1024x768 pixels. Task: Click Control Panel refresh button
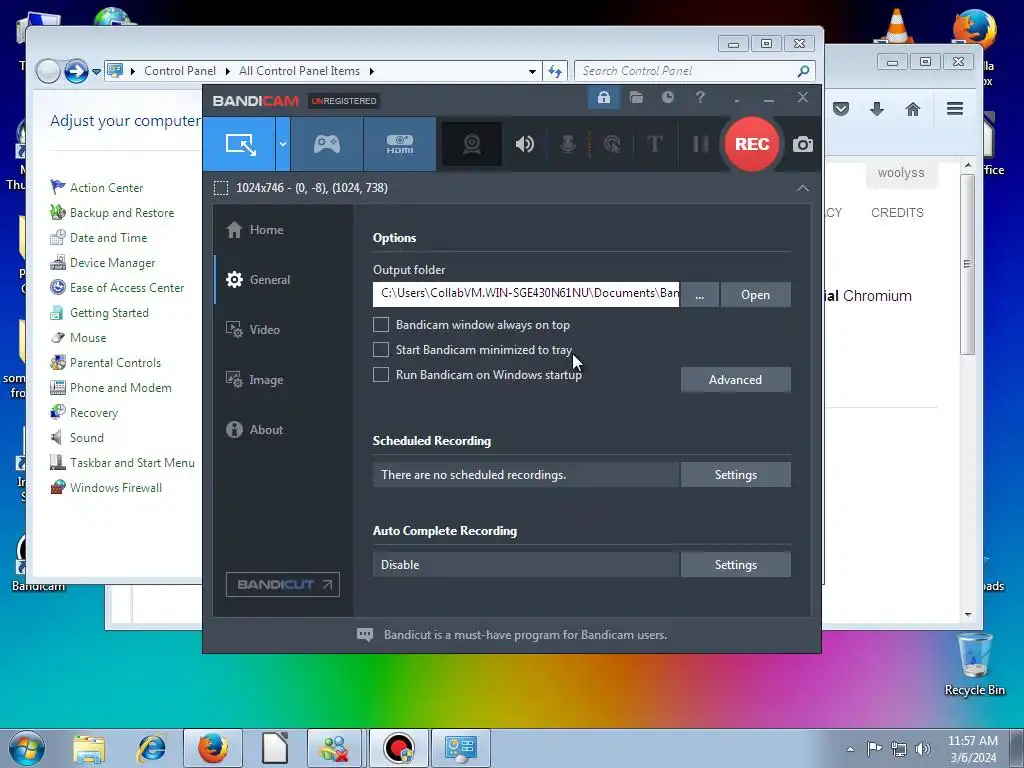(554, 71)
